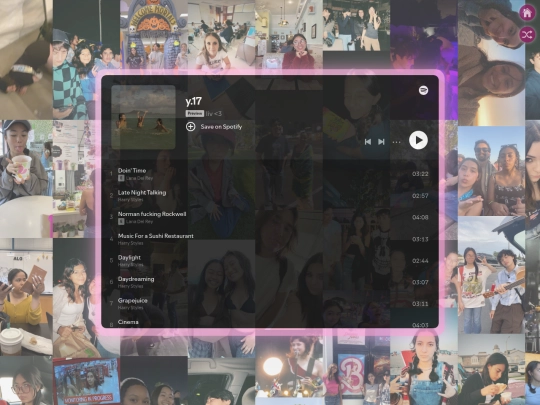
Task: Open Lana Del Rey under Doin' Time
Action: pyautogui.click(x=139, y=178)
